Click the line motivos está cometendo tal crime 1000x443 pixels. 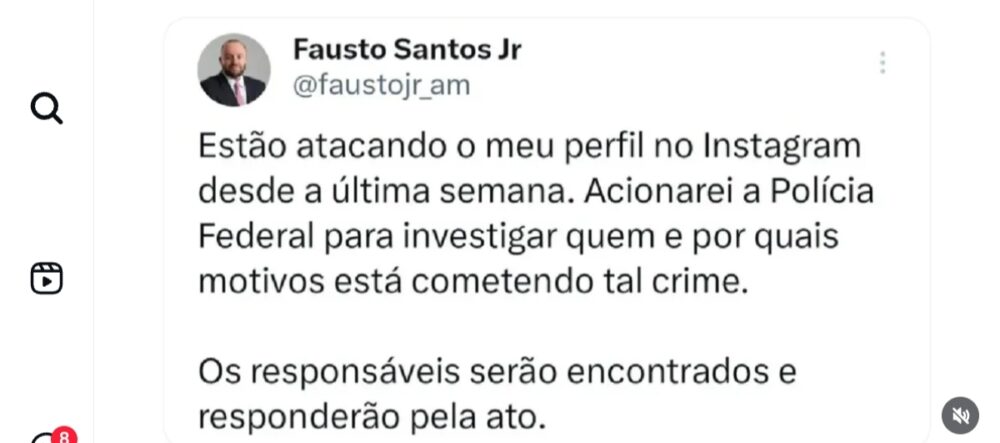coord(473,282)
